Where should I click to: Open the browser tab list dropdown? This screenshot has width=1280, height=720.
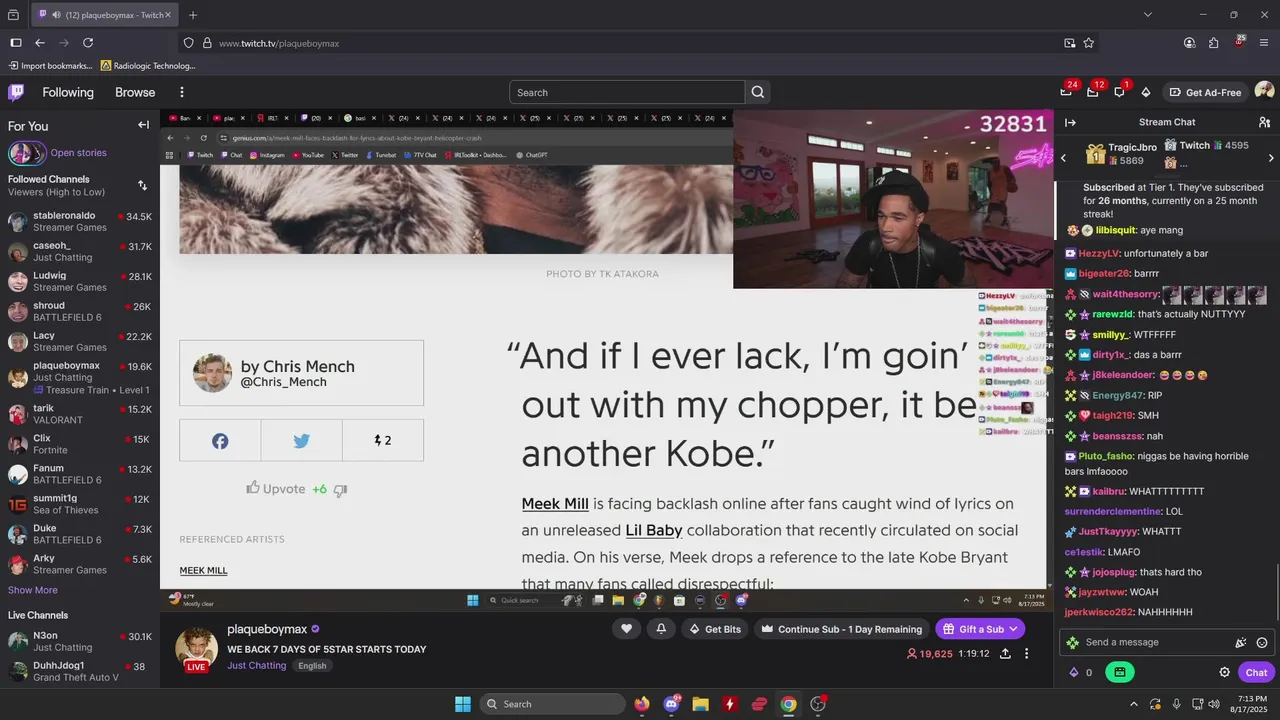pos(1148,15)
